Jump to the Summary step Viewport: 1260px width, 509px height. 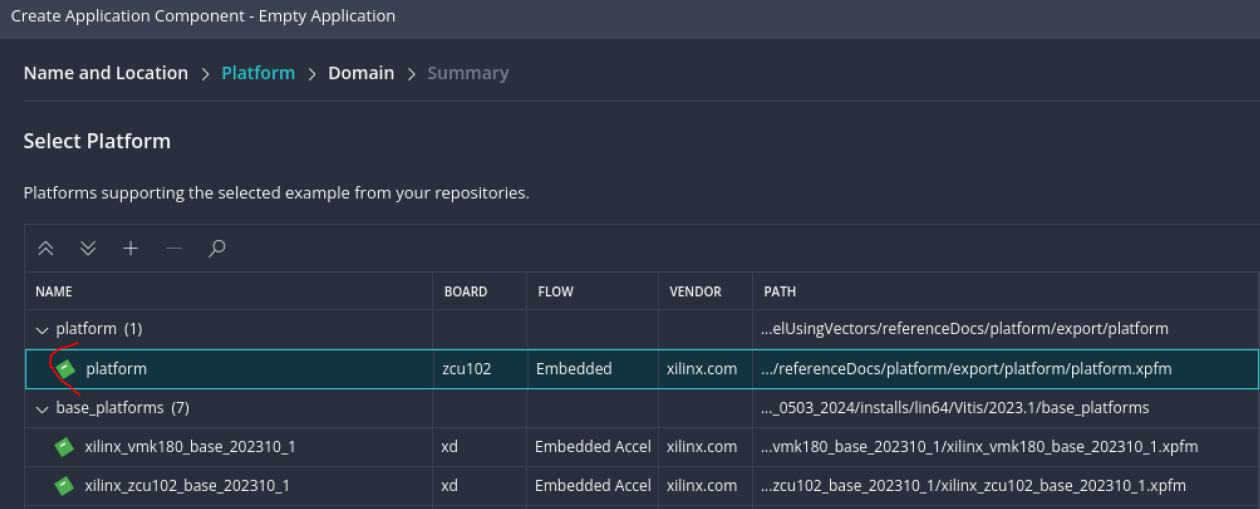[468, 73]
